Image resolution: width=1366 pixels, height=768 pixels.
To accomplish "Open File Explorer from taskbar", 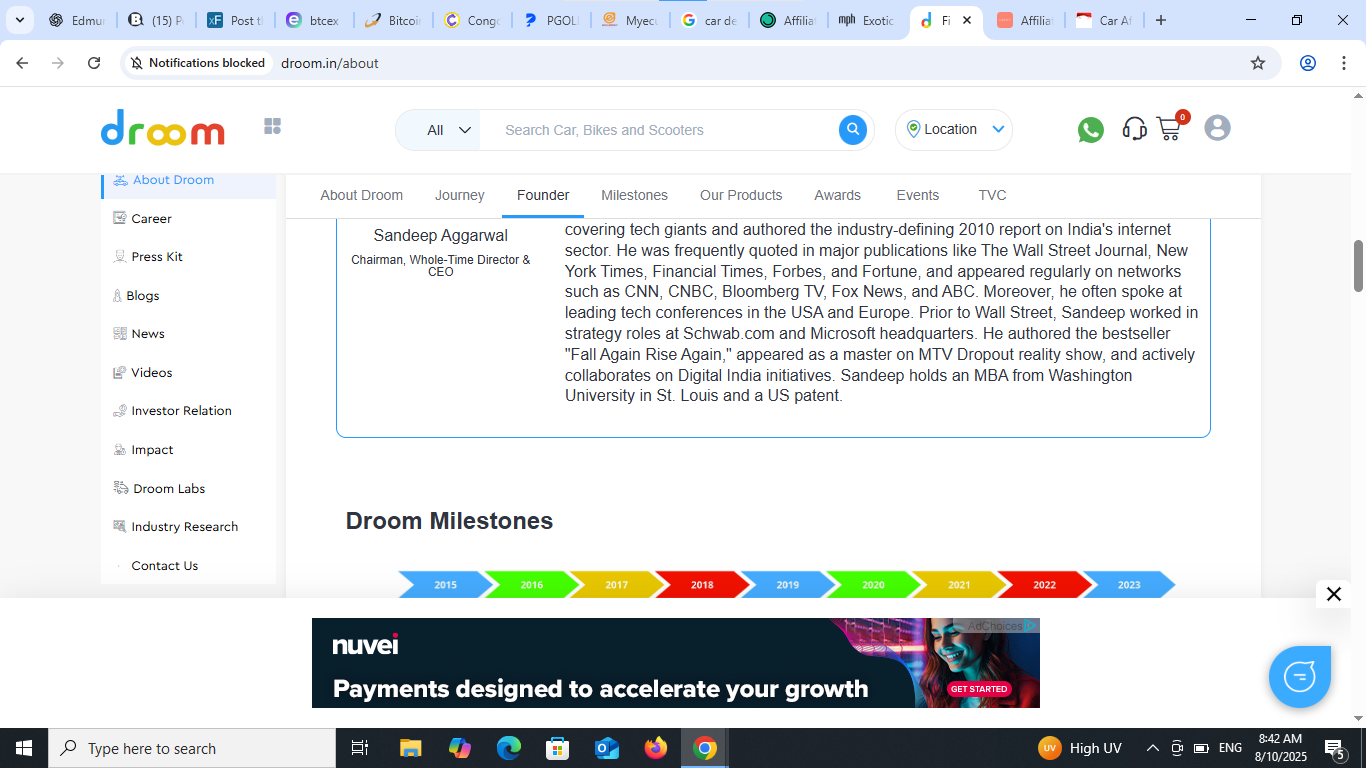I will (410, 748).
